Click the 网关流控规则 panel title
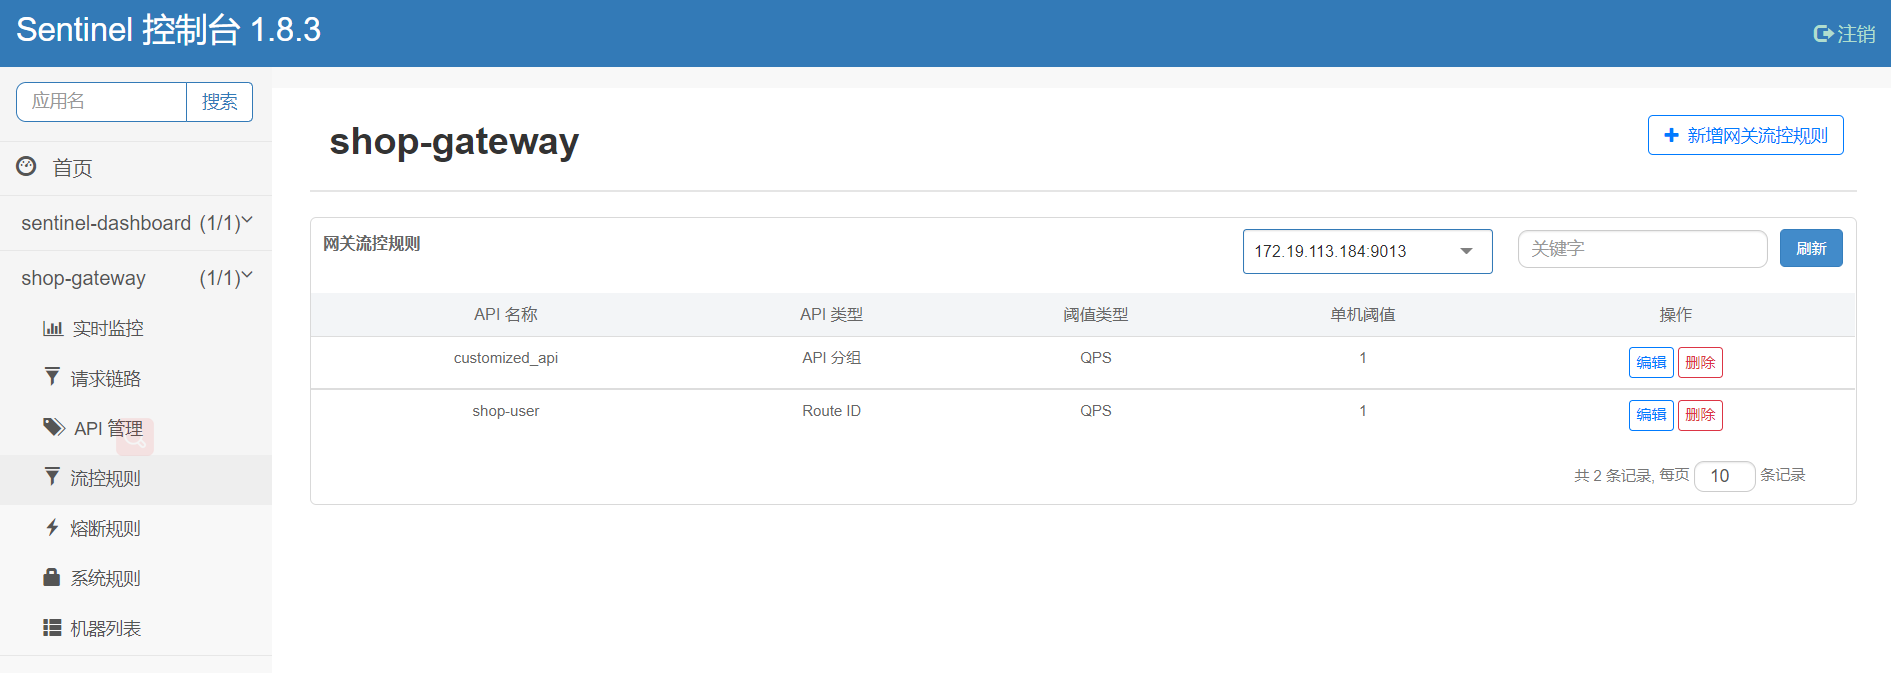This screenshot has height=673, width=1891. pos(371,244)
